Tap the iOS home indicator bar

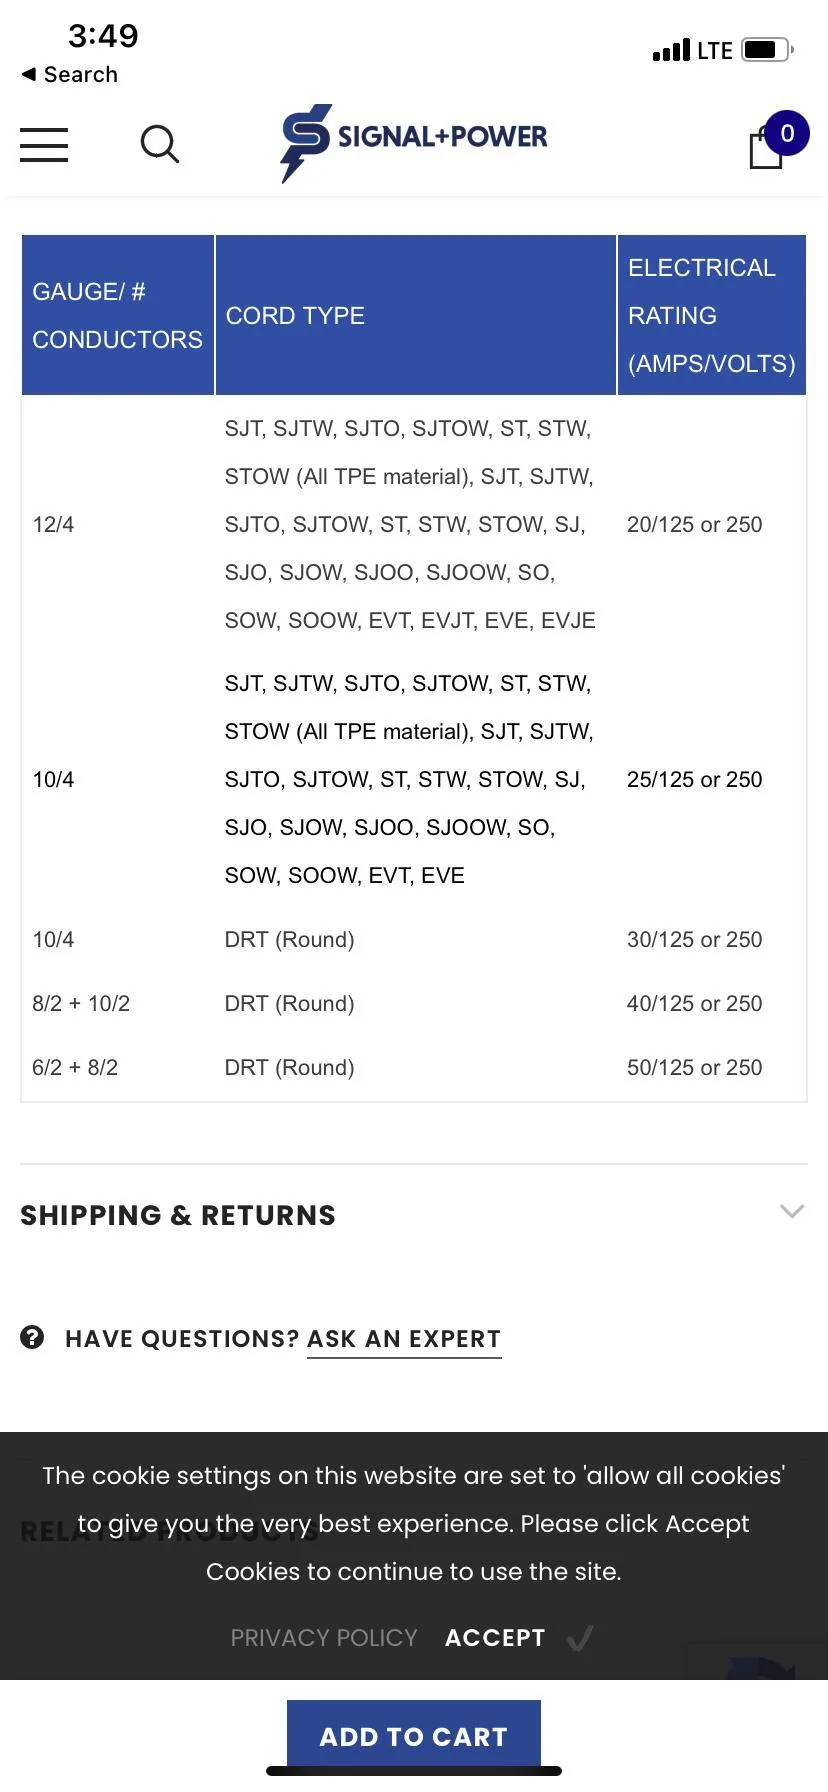click(414, 1771)
